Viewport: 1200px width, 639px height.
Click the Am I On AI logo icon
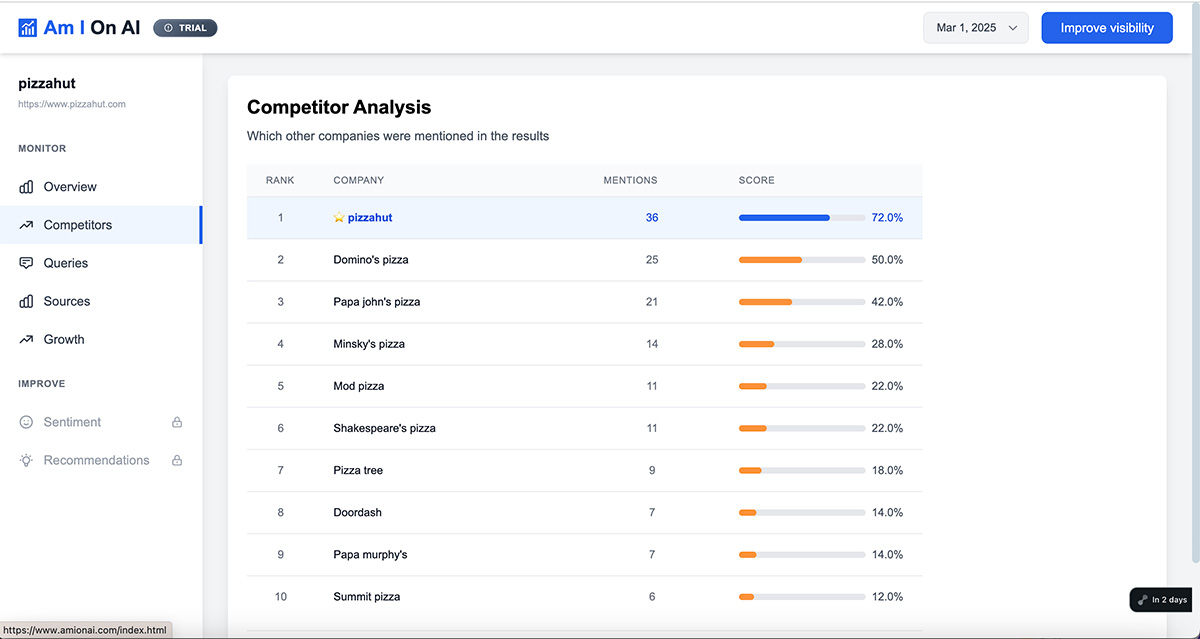click(x=28, y=28)
